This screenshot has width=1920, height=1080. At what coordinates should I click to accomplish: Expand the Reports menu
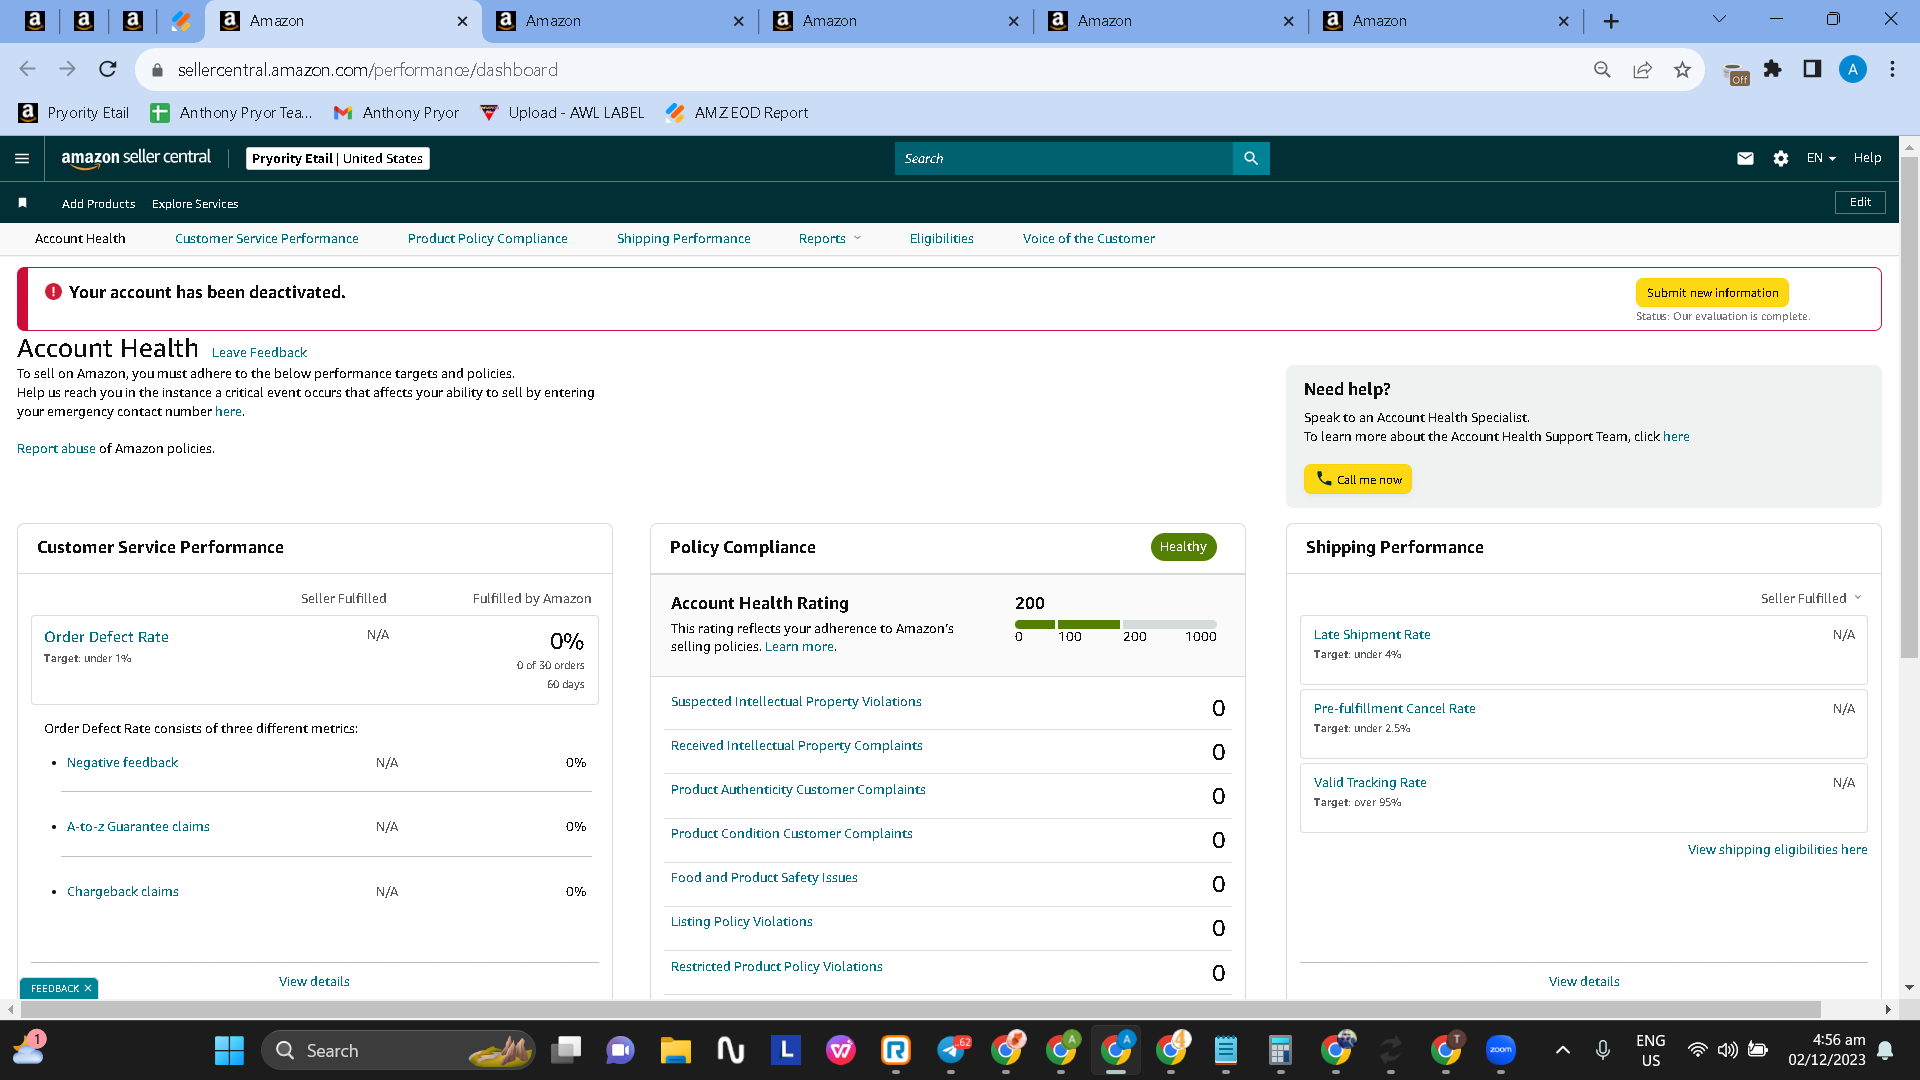(x=829, y=239)
